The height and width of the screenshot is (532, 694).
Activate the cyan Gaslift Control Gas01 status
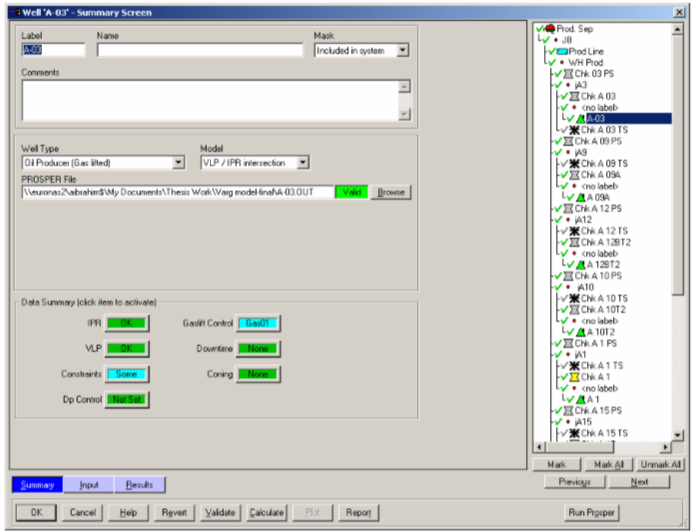[x=258, y=323]
